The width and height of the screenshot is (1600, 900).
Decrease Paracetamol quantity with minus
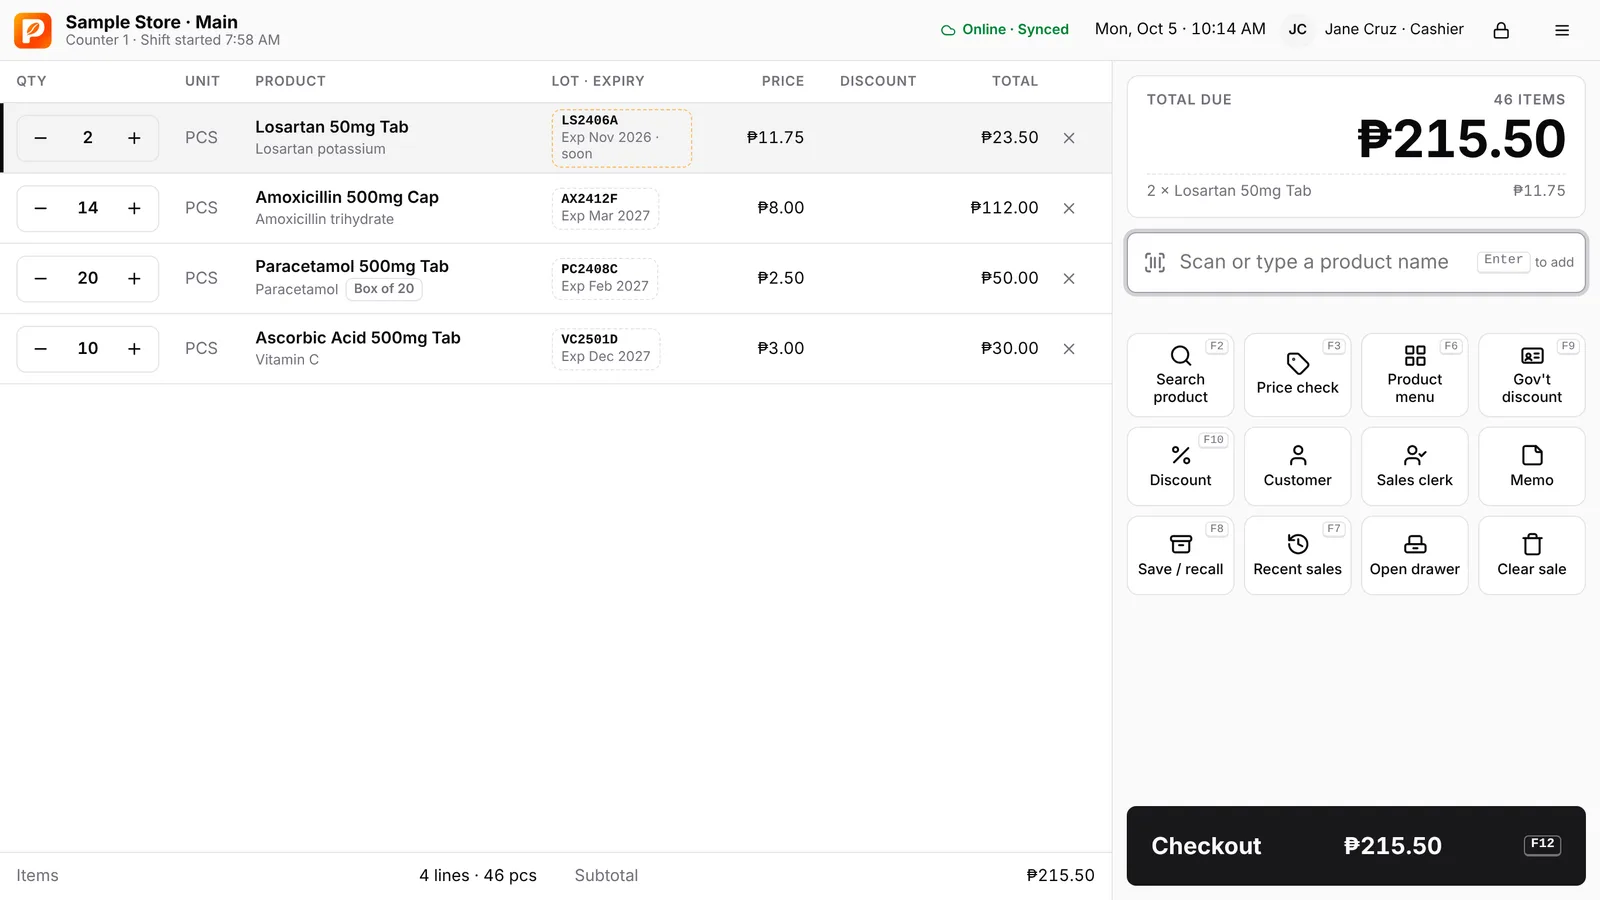pos(40,278)
